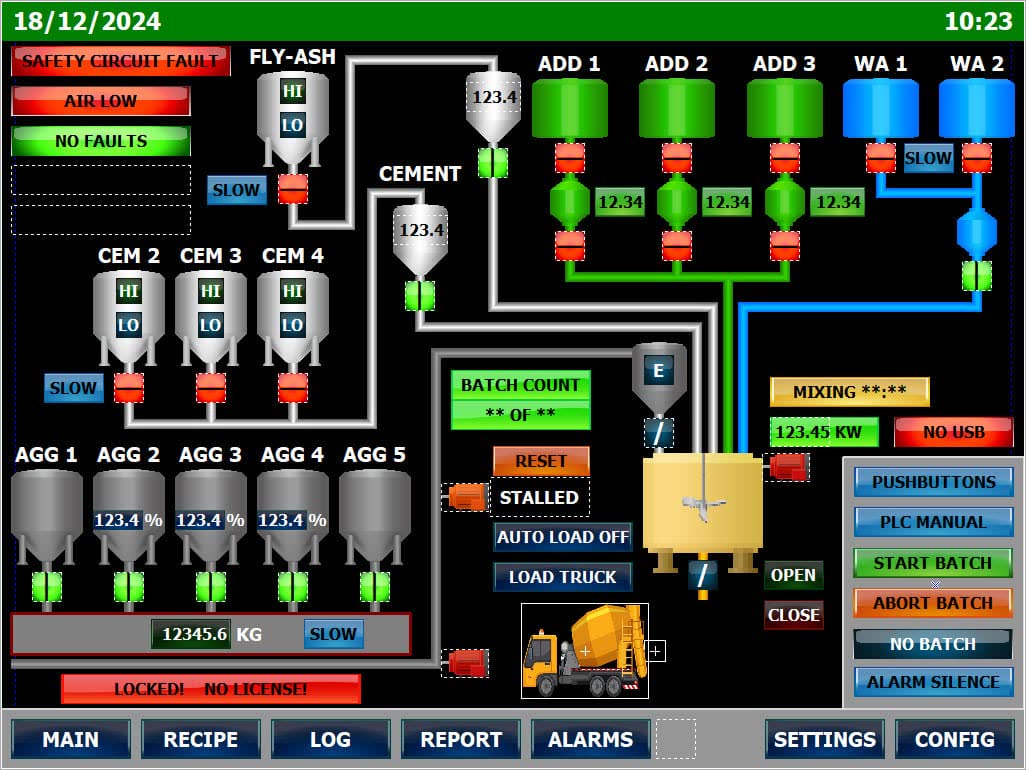1026x770 pixels.
Task: Click the CLOSE mixer gate button
Action: pos(793,615)
